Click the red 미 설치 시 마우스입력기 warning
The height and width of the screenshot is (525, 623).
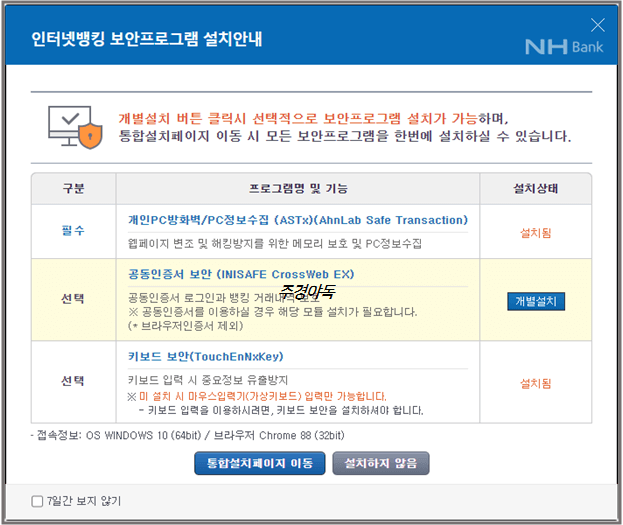tap(263, 396)
